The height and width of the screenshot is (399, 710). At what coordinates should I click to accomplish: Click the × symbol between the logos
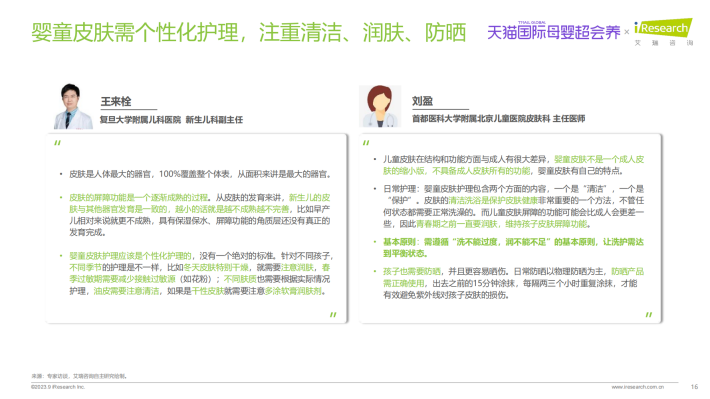[627, 32]
